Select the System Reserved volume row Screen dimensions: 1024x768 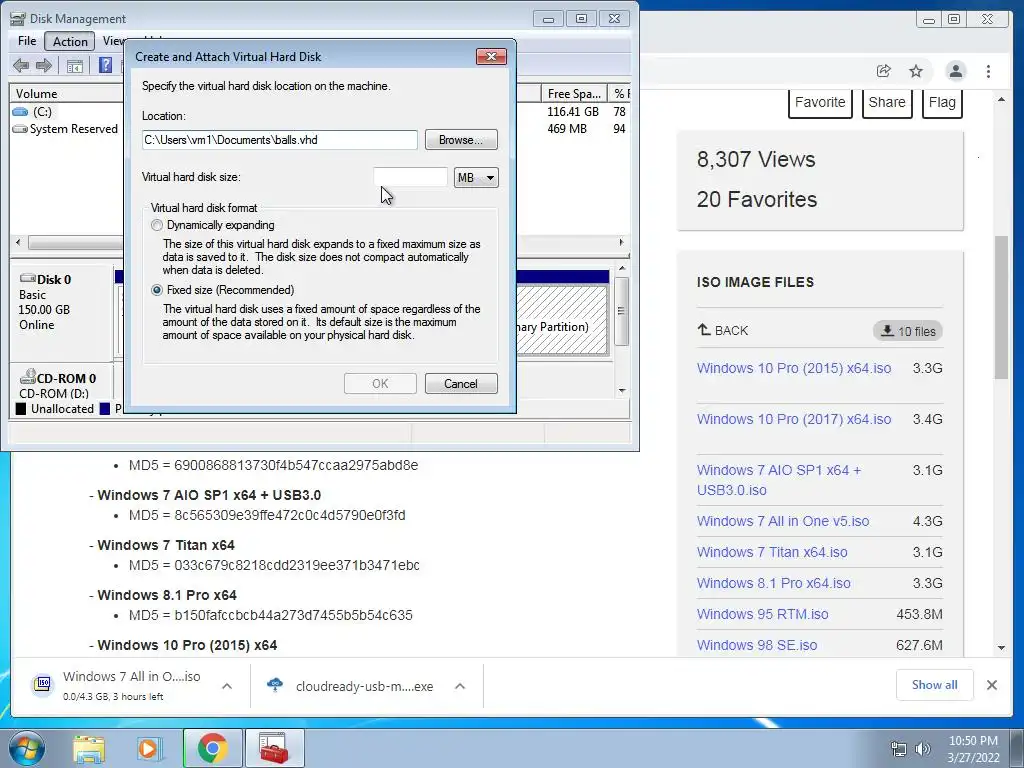(65, 129)
